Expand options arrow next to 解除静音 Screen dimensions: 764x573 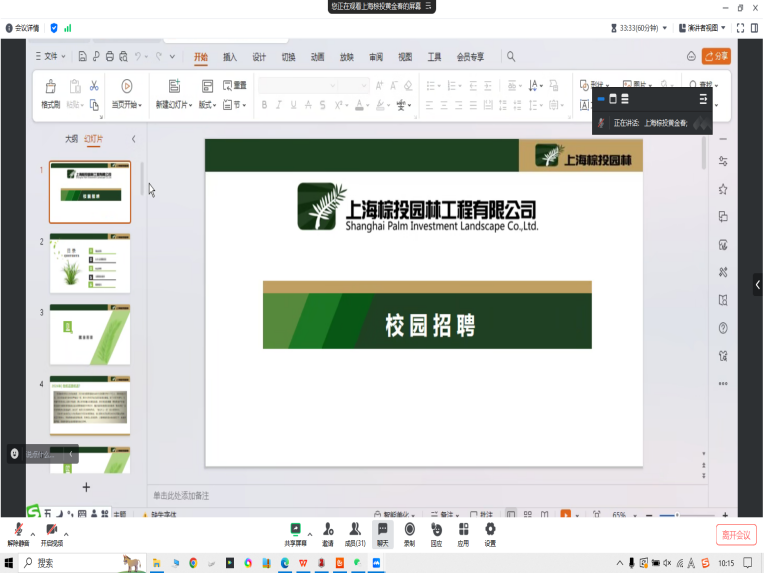click(x=33, y=534)
